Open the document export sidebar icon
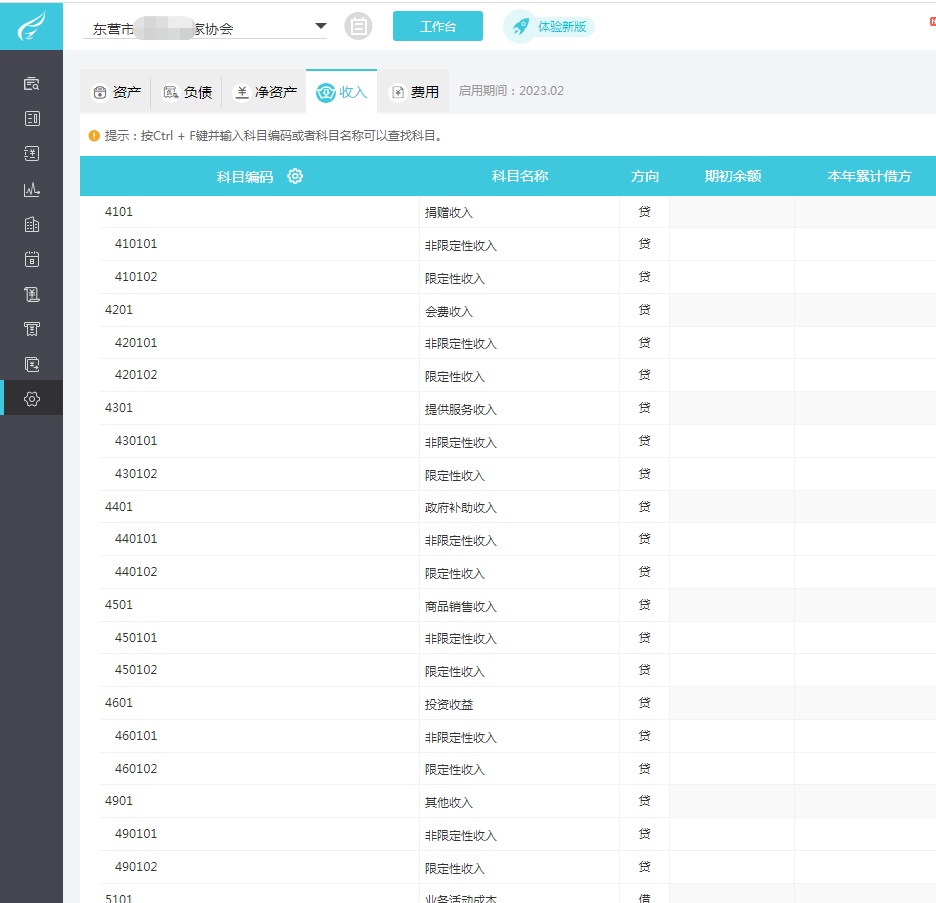 (32, 364)
